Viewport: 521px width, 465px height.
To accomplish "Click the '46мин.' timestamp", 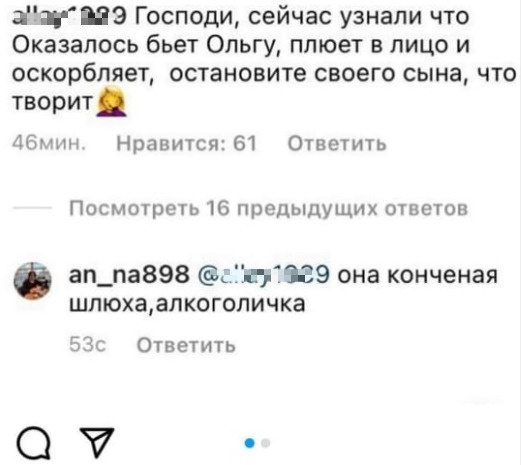I will [49, 144].
